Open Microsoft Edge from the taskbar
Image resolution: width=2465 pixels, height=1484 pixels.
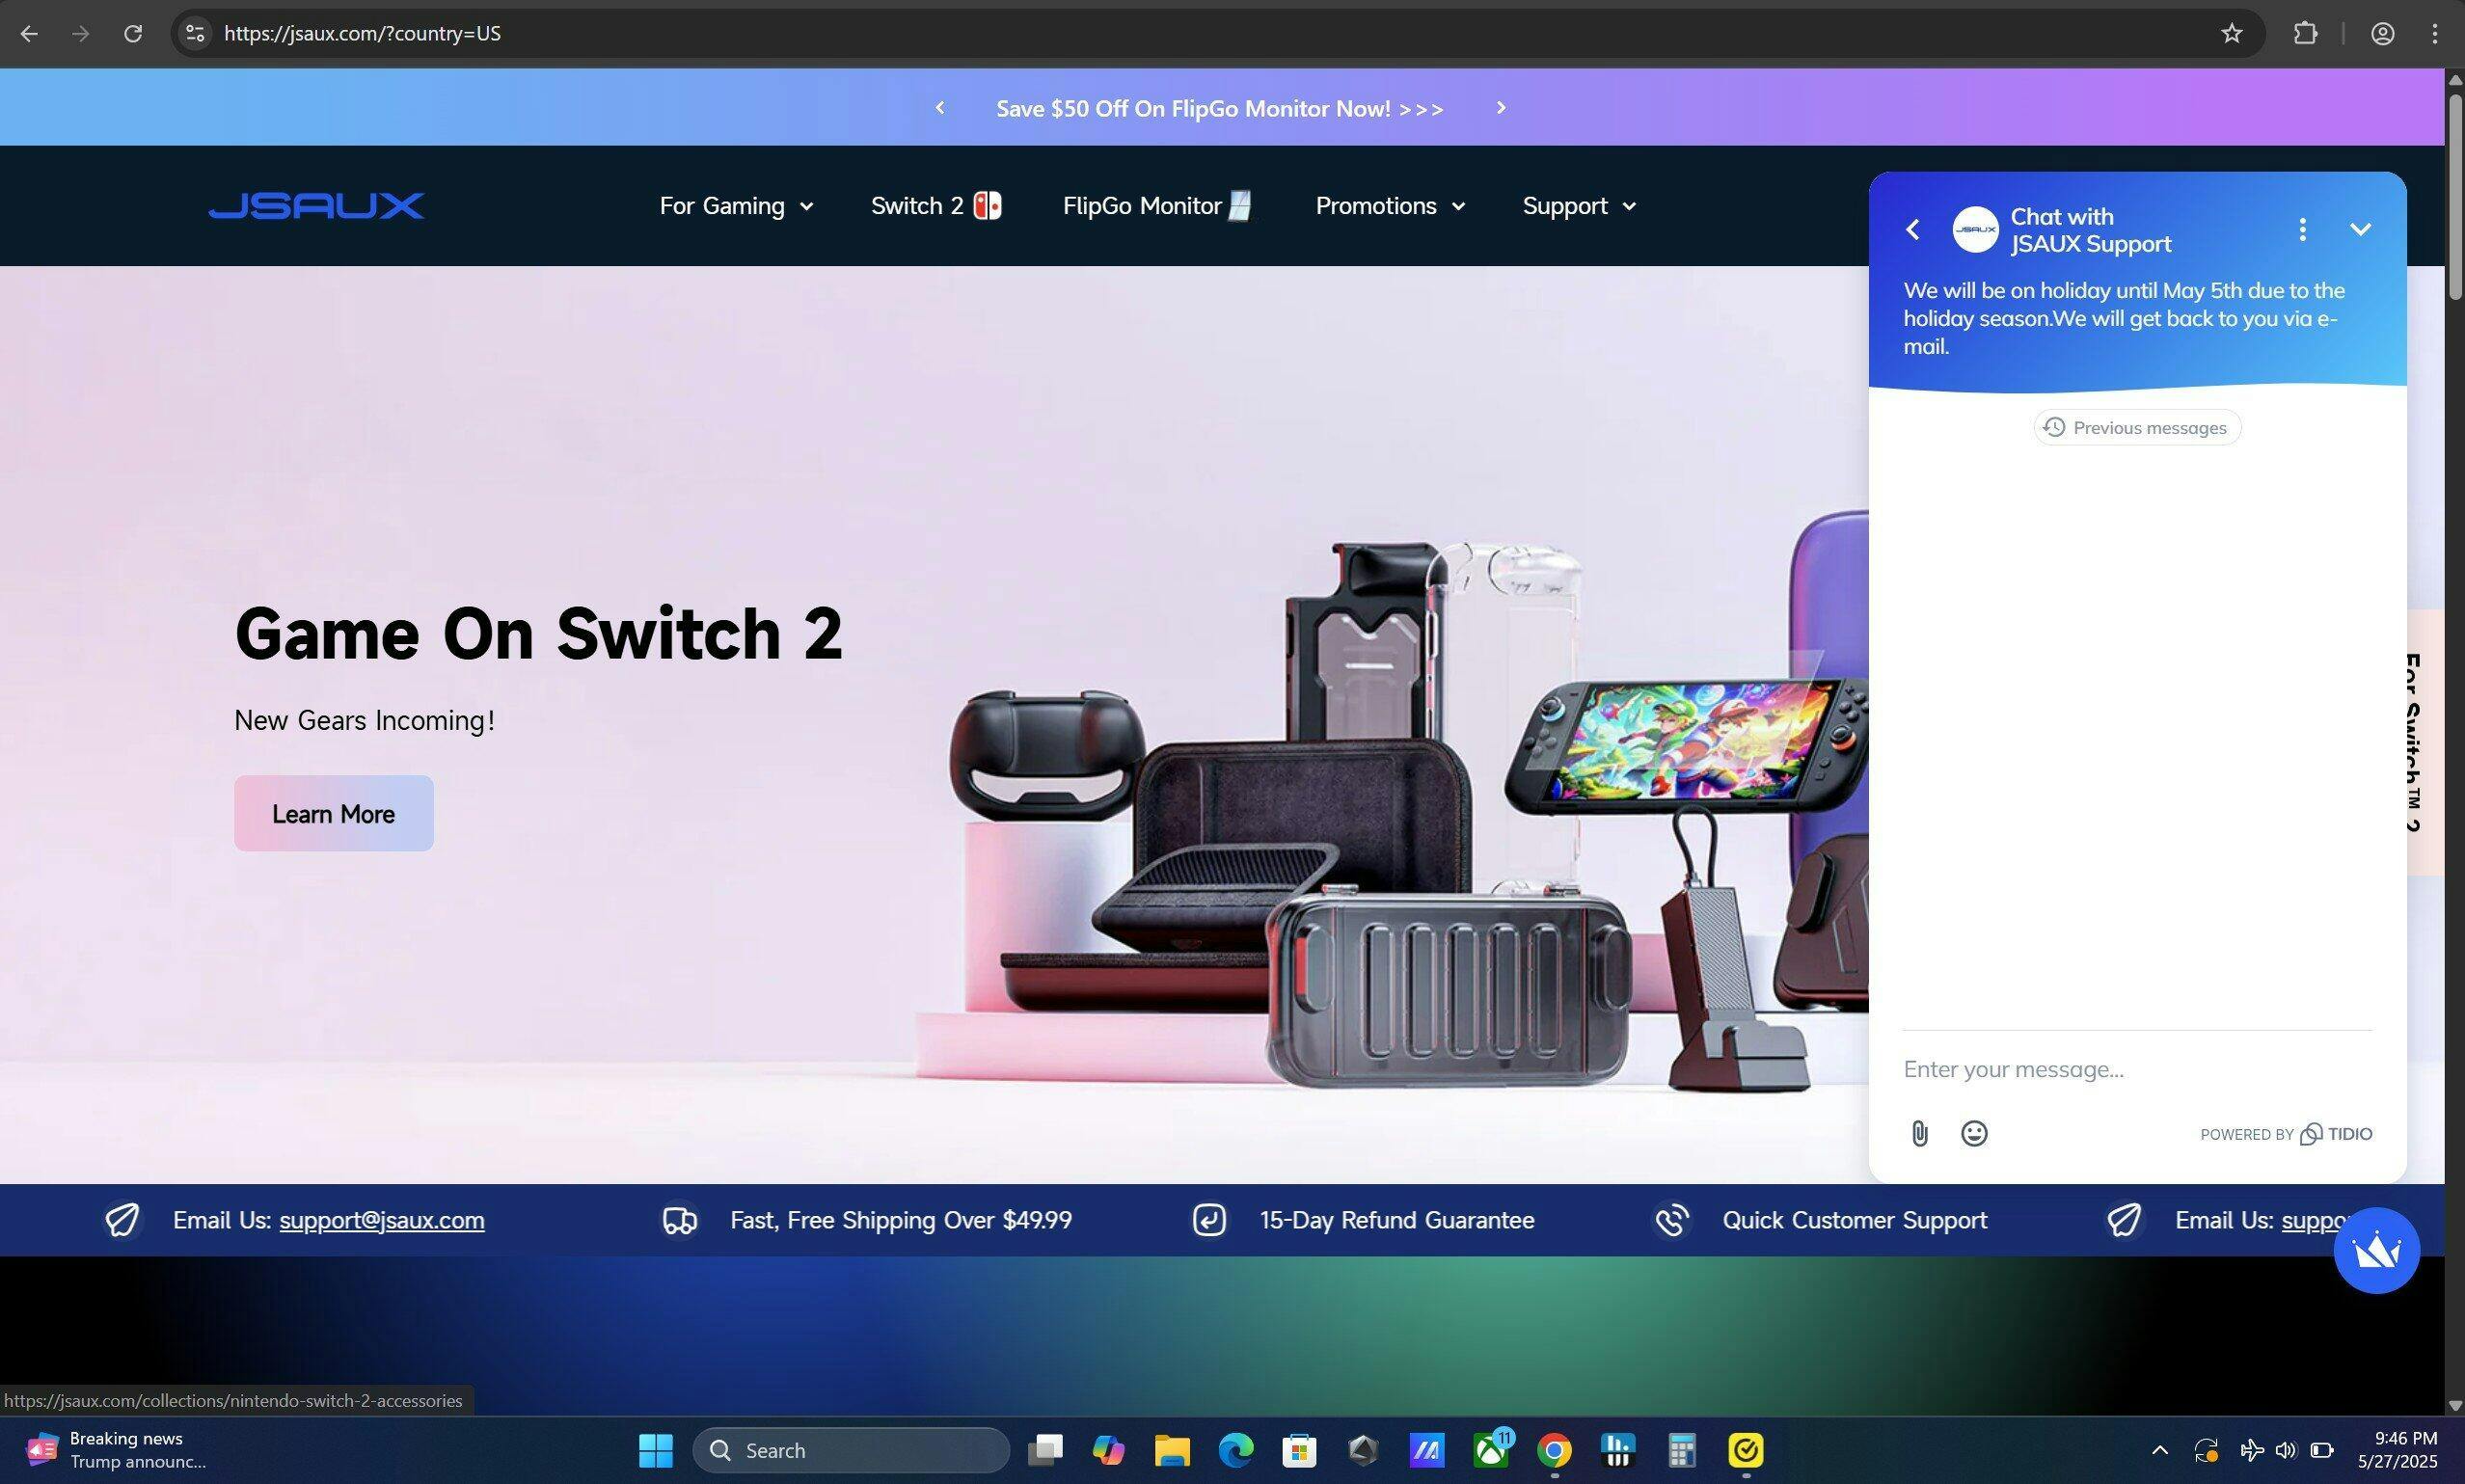(x=1235, y=1450)
